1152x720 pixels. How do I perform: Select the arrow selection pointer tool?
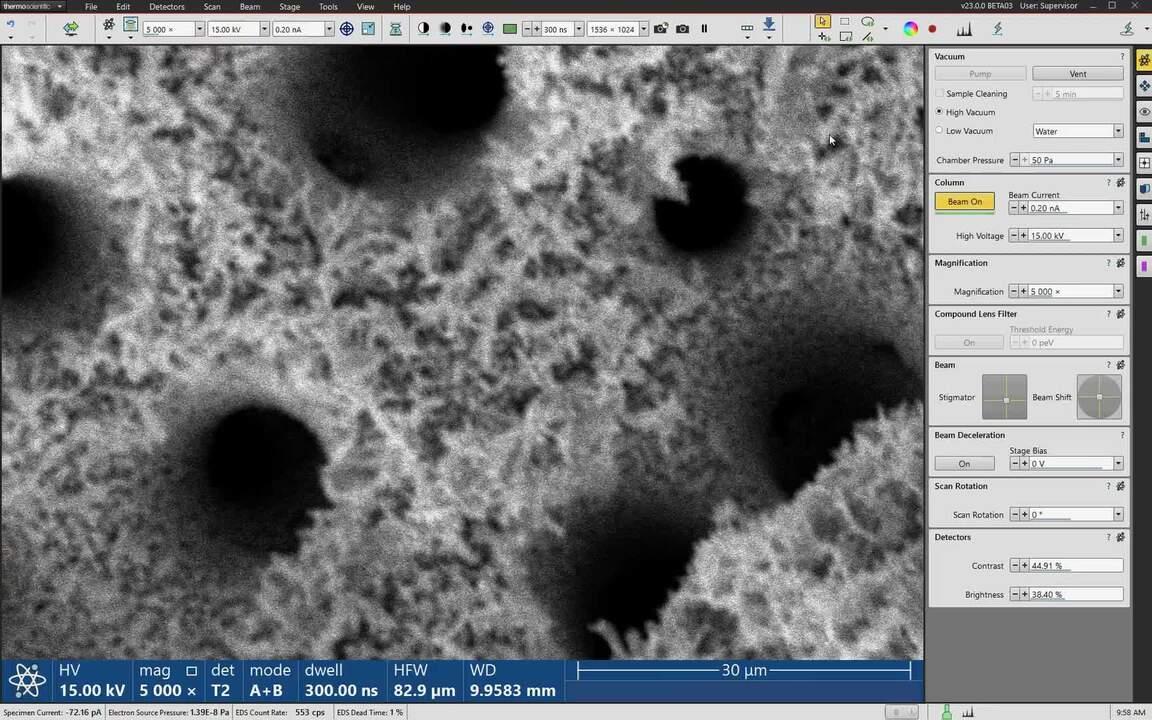pos(822,21)
